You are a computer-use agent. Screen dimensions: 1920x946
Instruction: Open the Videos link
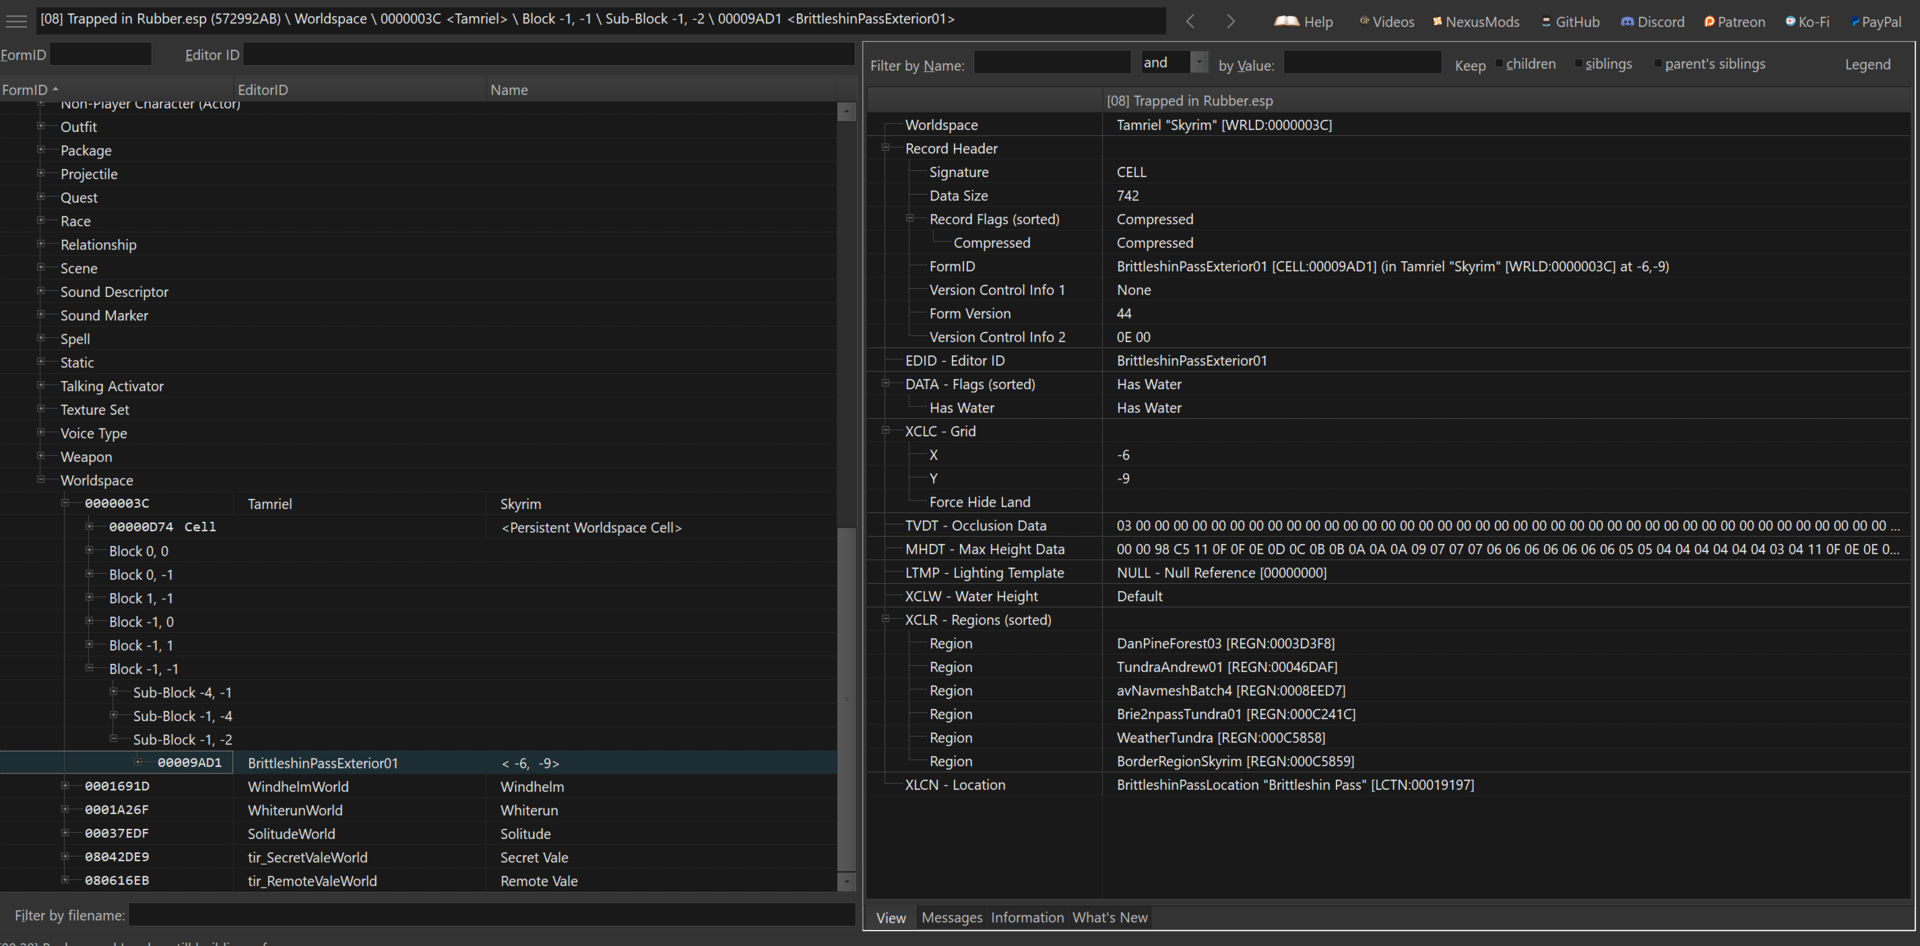pos(1386,21)
